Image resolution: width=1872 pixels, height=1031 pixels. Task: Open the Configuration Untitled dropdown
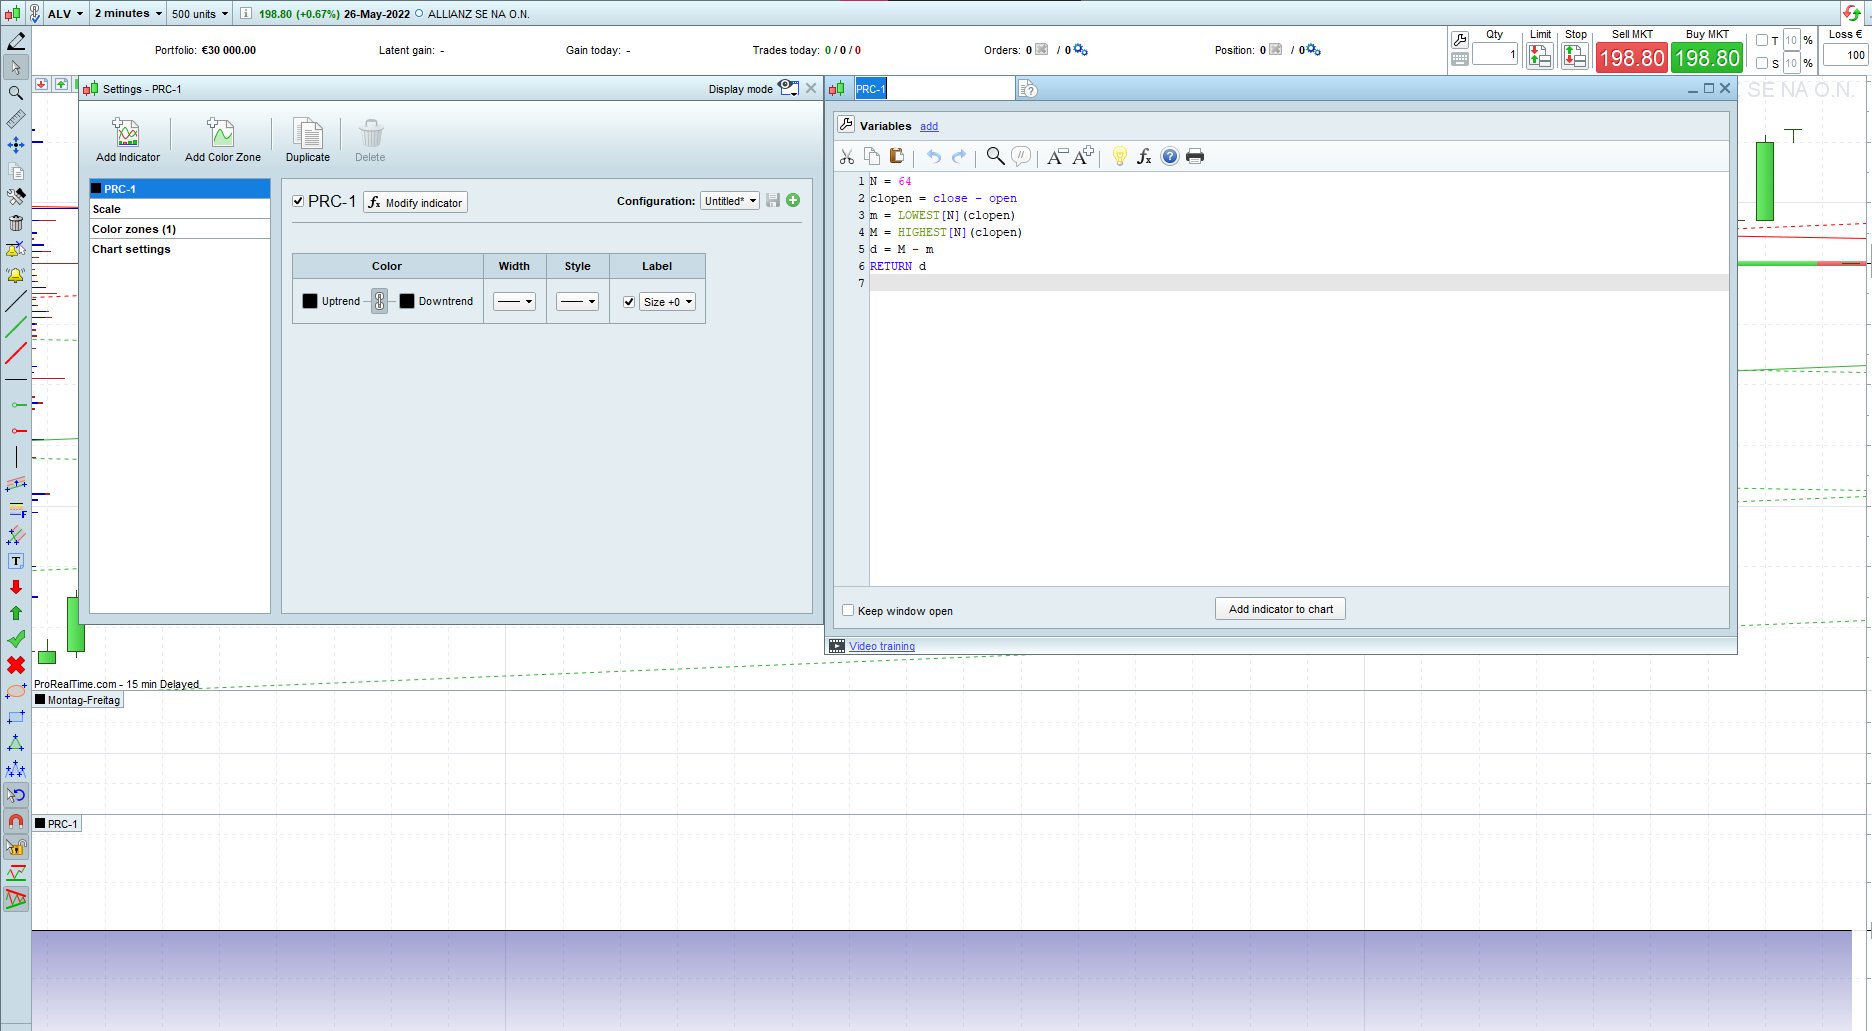(x=729, y=201)
